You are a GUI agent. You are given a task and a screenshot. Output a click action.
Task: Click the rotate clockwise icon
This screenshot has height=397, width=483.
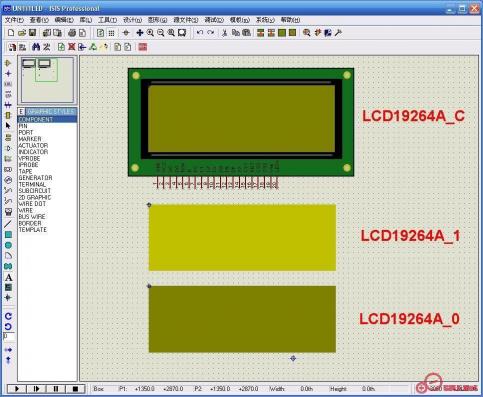coord(8,316)
